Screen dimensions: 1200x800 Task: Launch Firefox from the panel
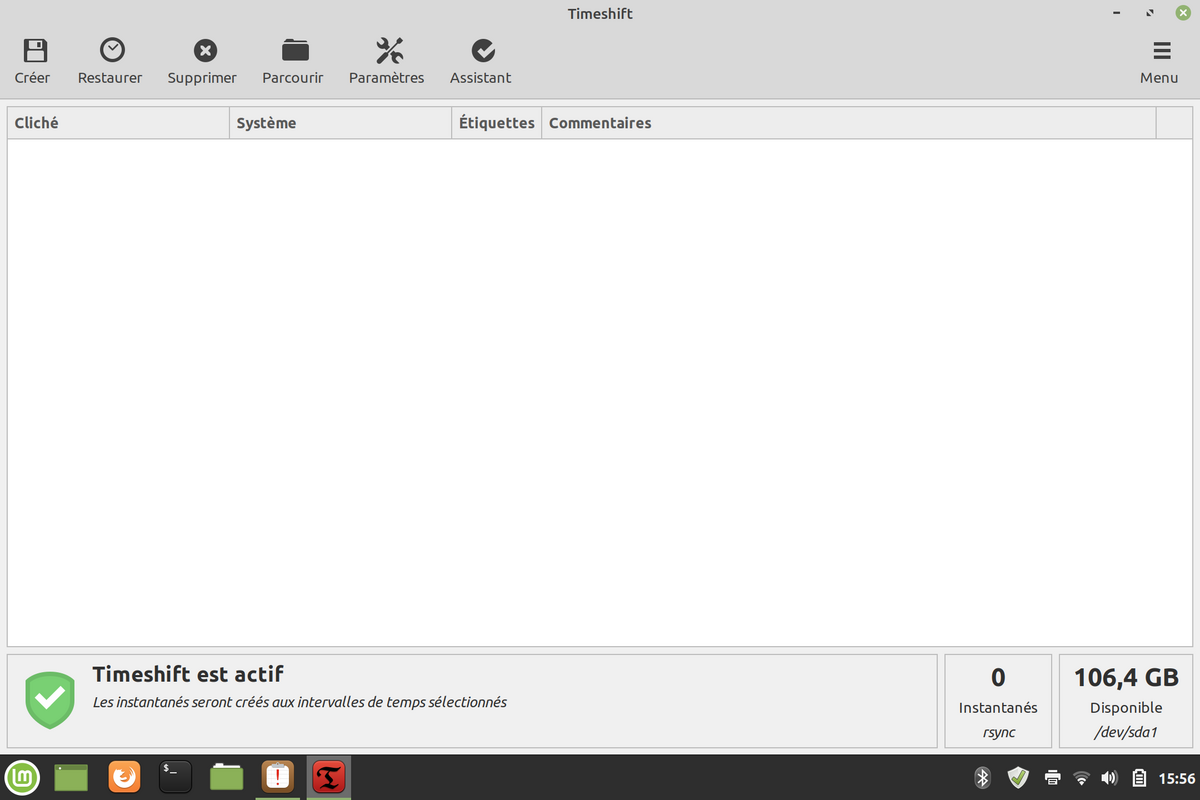pos(124,777)
